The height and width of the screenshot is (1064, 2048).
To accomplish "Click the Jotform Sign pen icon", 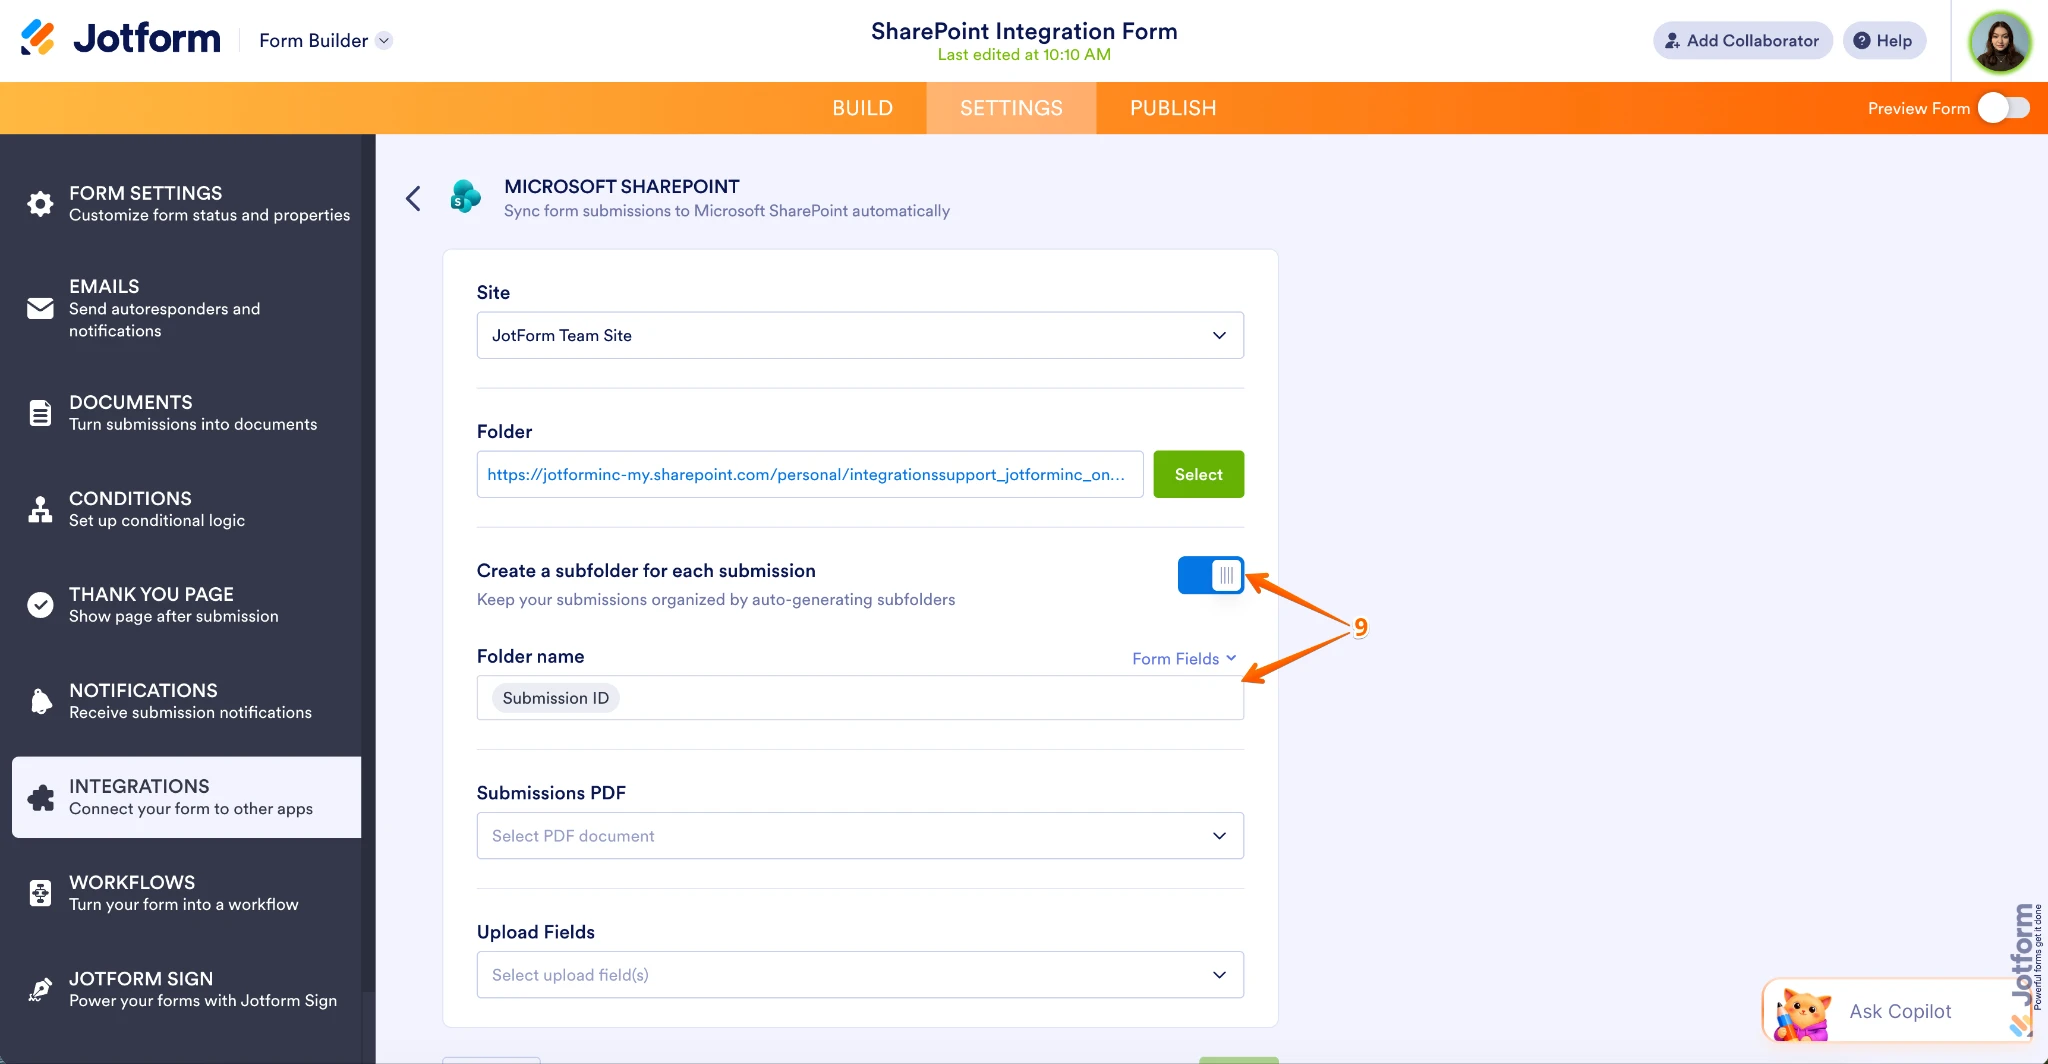I will pos(40,989).
